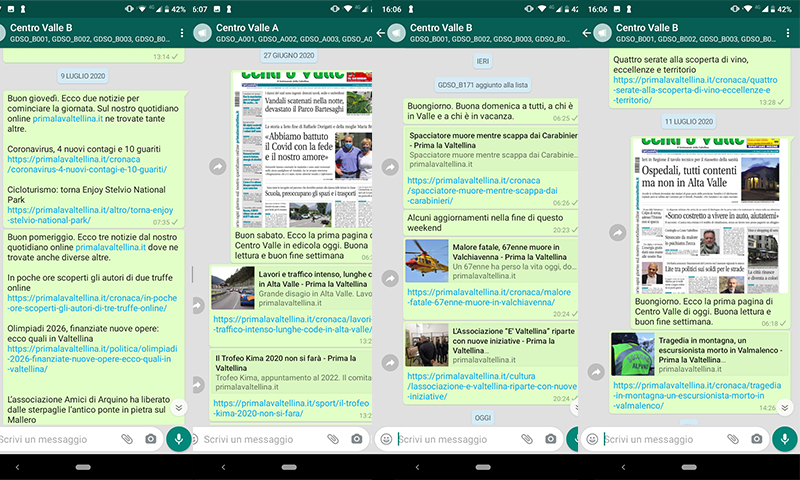
Task: Open the three-dot menu in the 11 LUGLIO 2020 chat
Action: [x=788, y=33]
